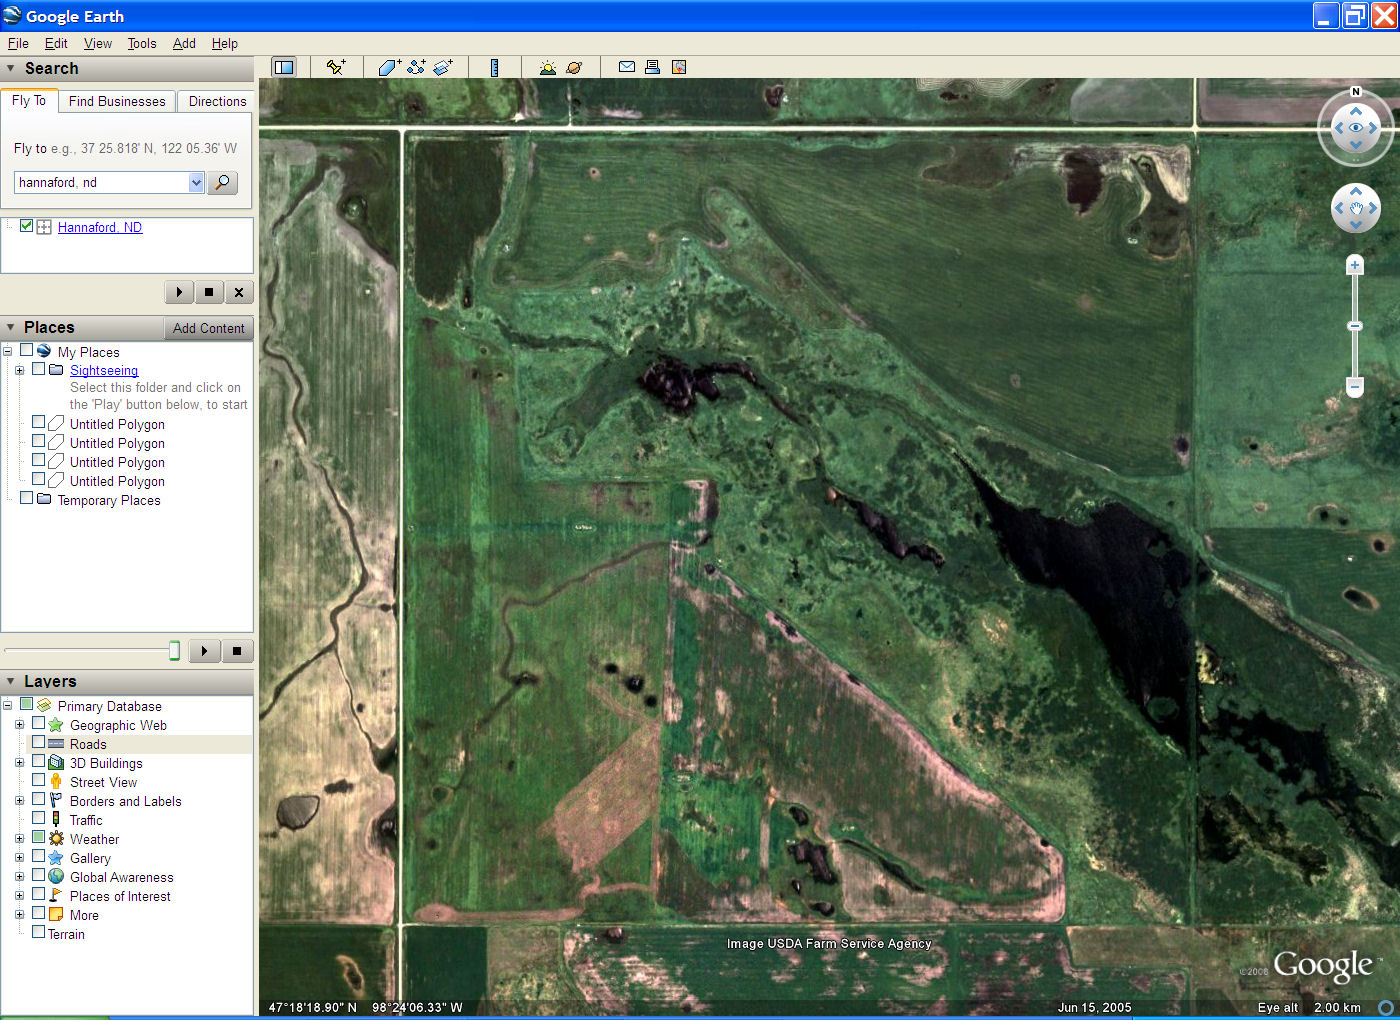
Task: Click the N north compass marker
Action: click(x=1356, y=92)
